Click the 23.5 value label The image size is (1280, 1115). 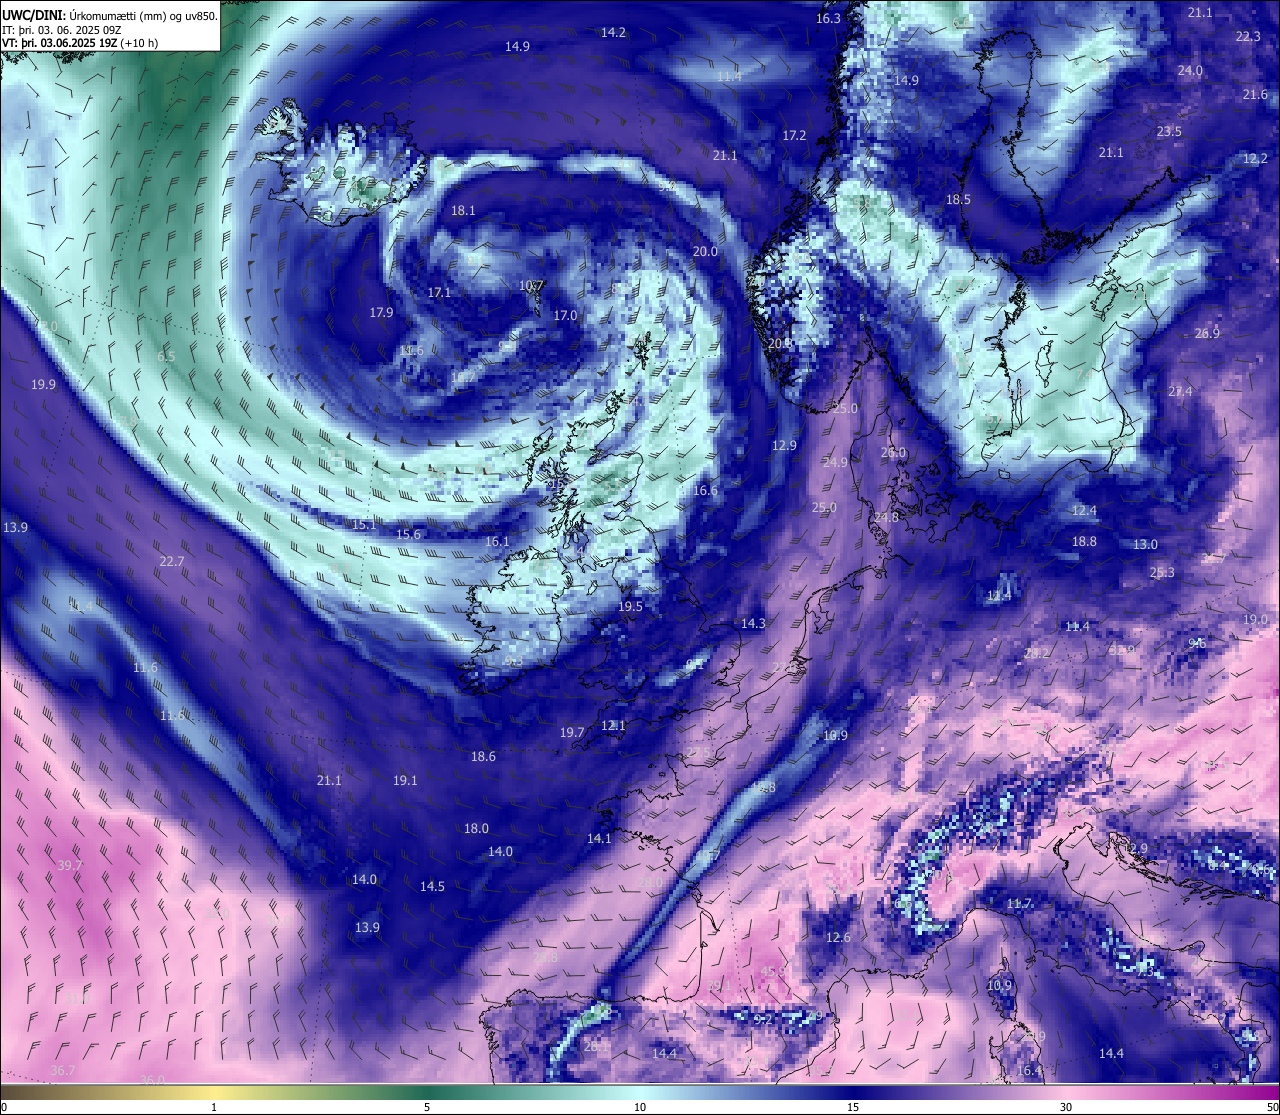click(1169, 131)
